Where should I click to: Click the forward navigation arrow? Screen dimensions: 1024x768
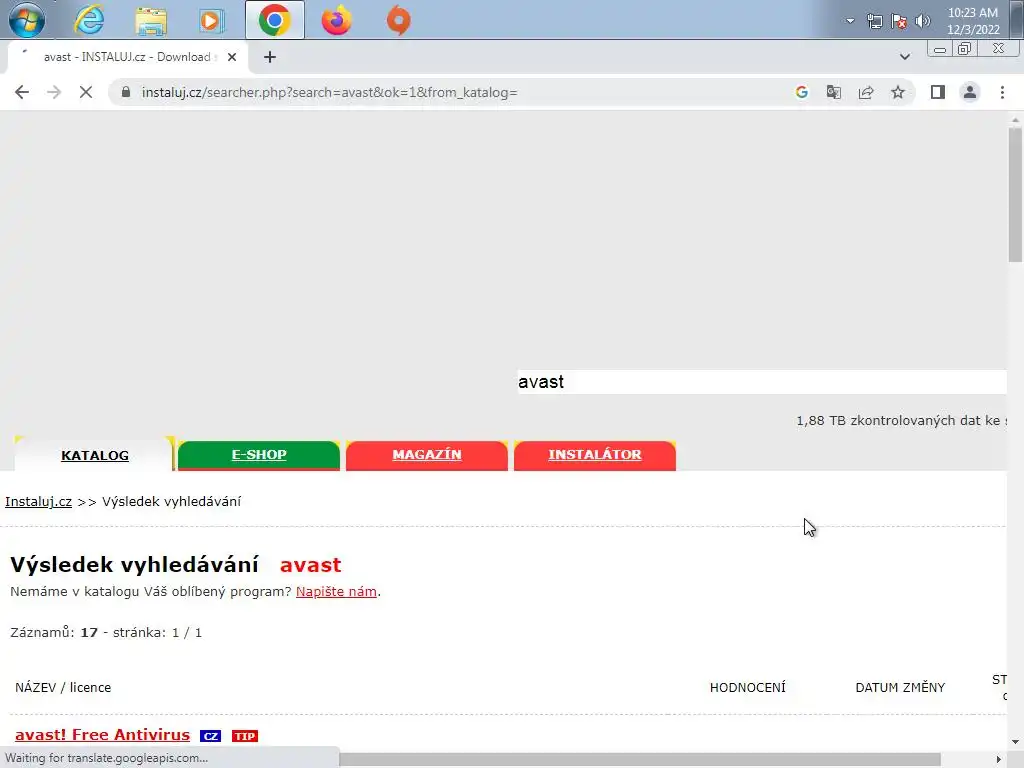pos(54,92)
